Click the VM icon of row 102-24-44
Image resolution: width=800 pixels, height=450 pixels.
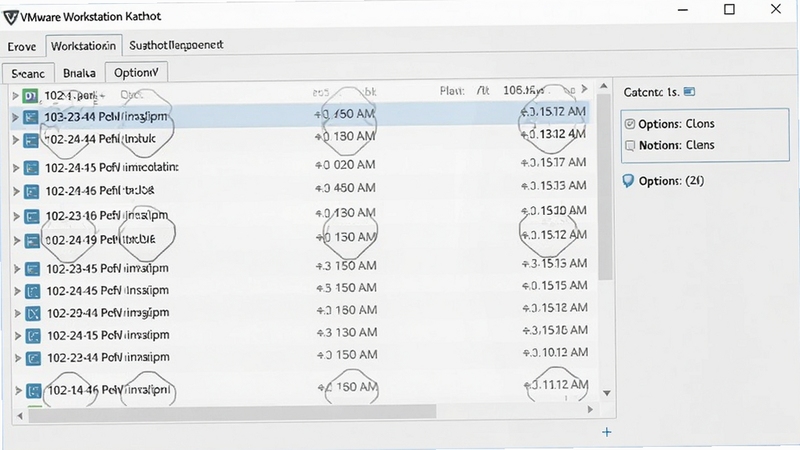point(31,140)
